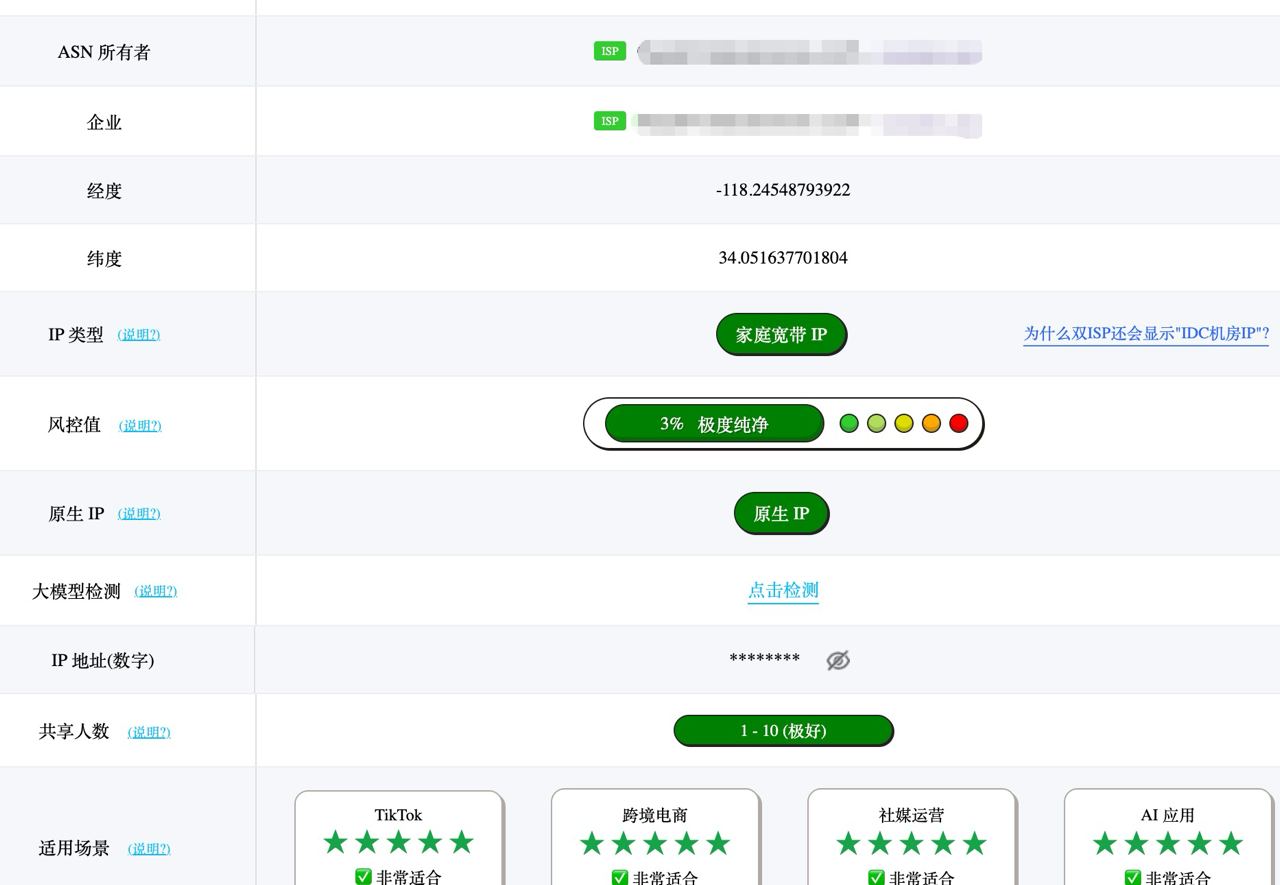The image size is (1280, 885).
Task: Click the green checkmark under AI 应用 card
Action: (x=1133, y=877)
